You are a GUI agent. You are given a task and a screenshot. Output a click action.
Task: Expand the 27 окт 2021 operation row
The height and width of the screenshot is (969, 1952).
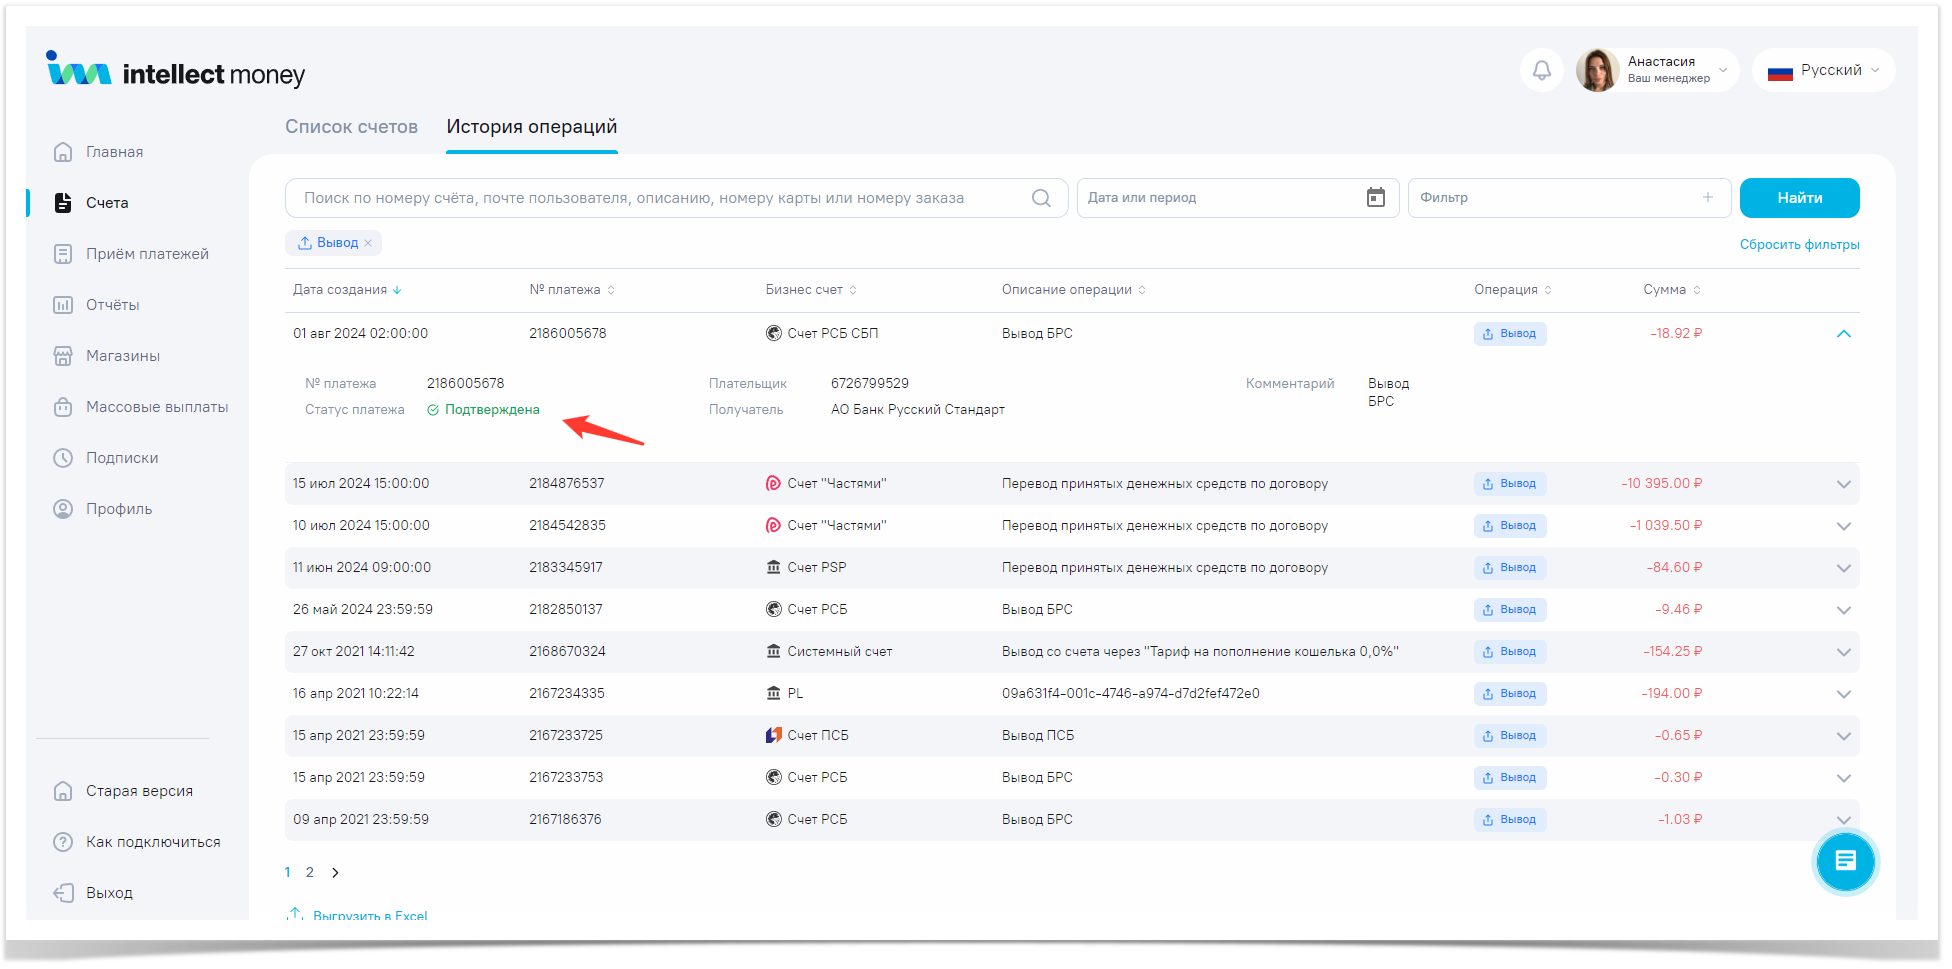1843,652
